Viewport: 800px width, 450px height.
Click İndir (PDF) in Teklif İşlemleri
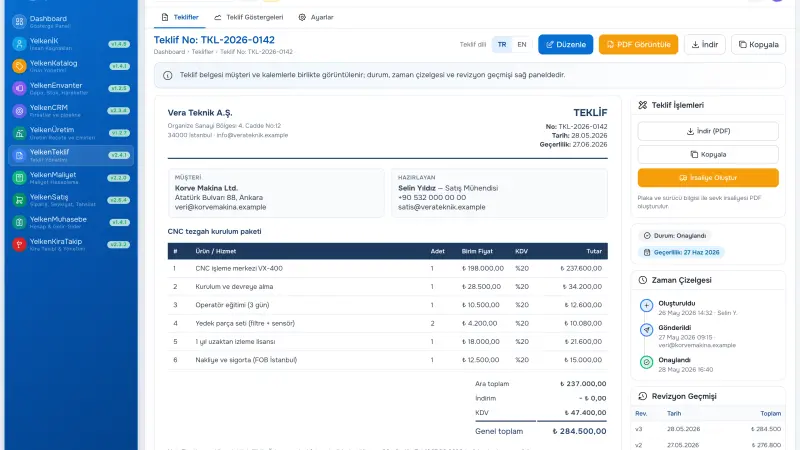tap(708, 131)
